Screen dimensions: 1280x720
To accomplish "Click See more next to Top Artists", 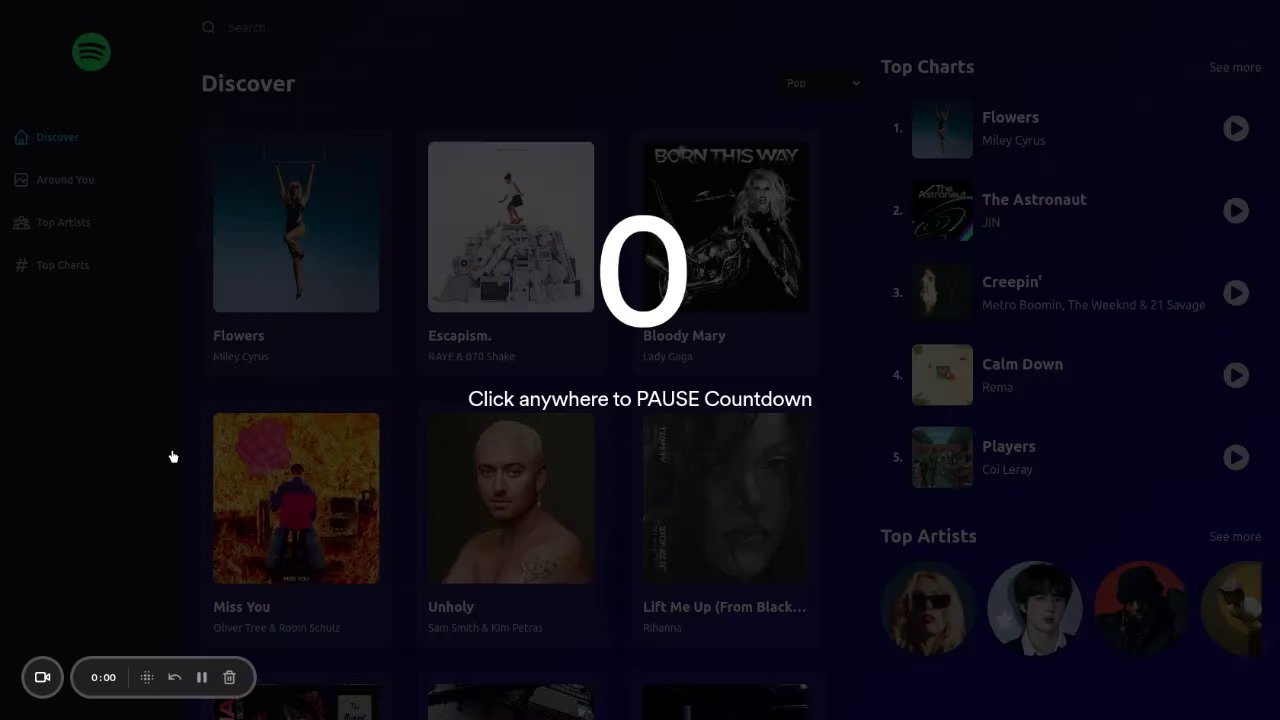I will pos(1235,537).
